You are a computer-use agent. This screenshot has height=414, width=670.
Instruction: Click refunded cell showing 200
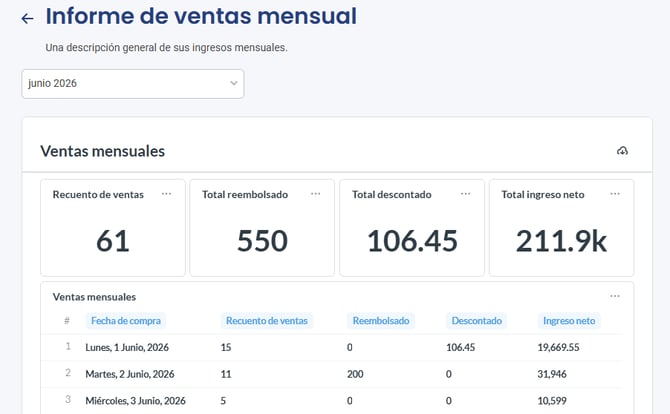point(355,374)
